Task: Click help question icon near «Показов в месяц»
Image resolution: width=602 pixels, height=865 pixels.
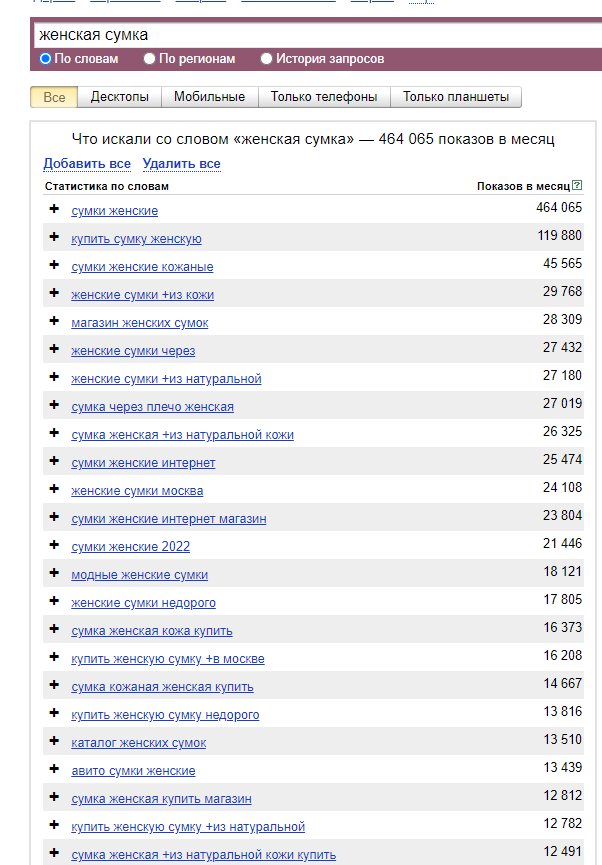Action: [x=577, y=186]
